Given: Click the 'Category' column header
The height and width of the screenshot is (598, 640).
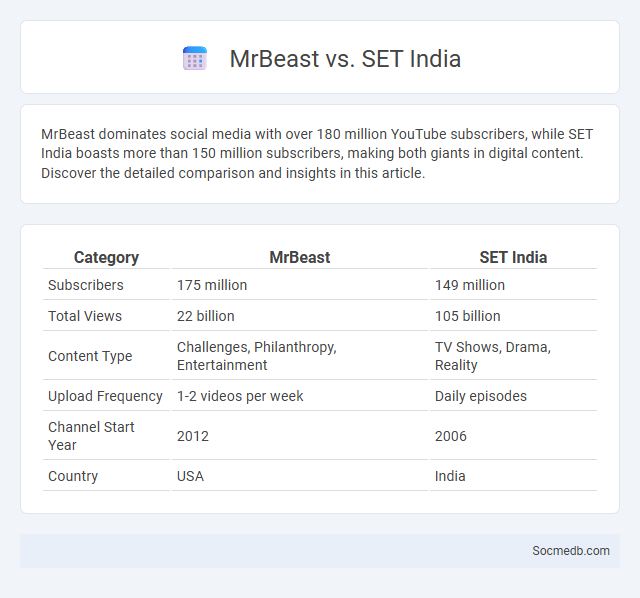Looking at the screenshot, I should 106,257.
